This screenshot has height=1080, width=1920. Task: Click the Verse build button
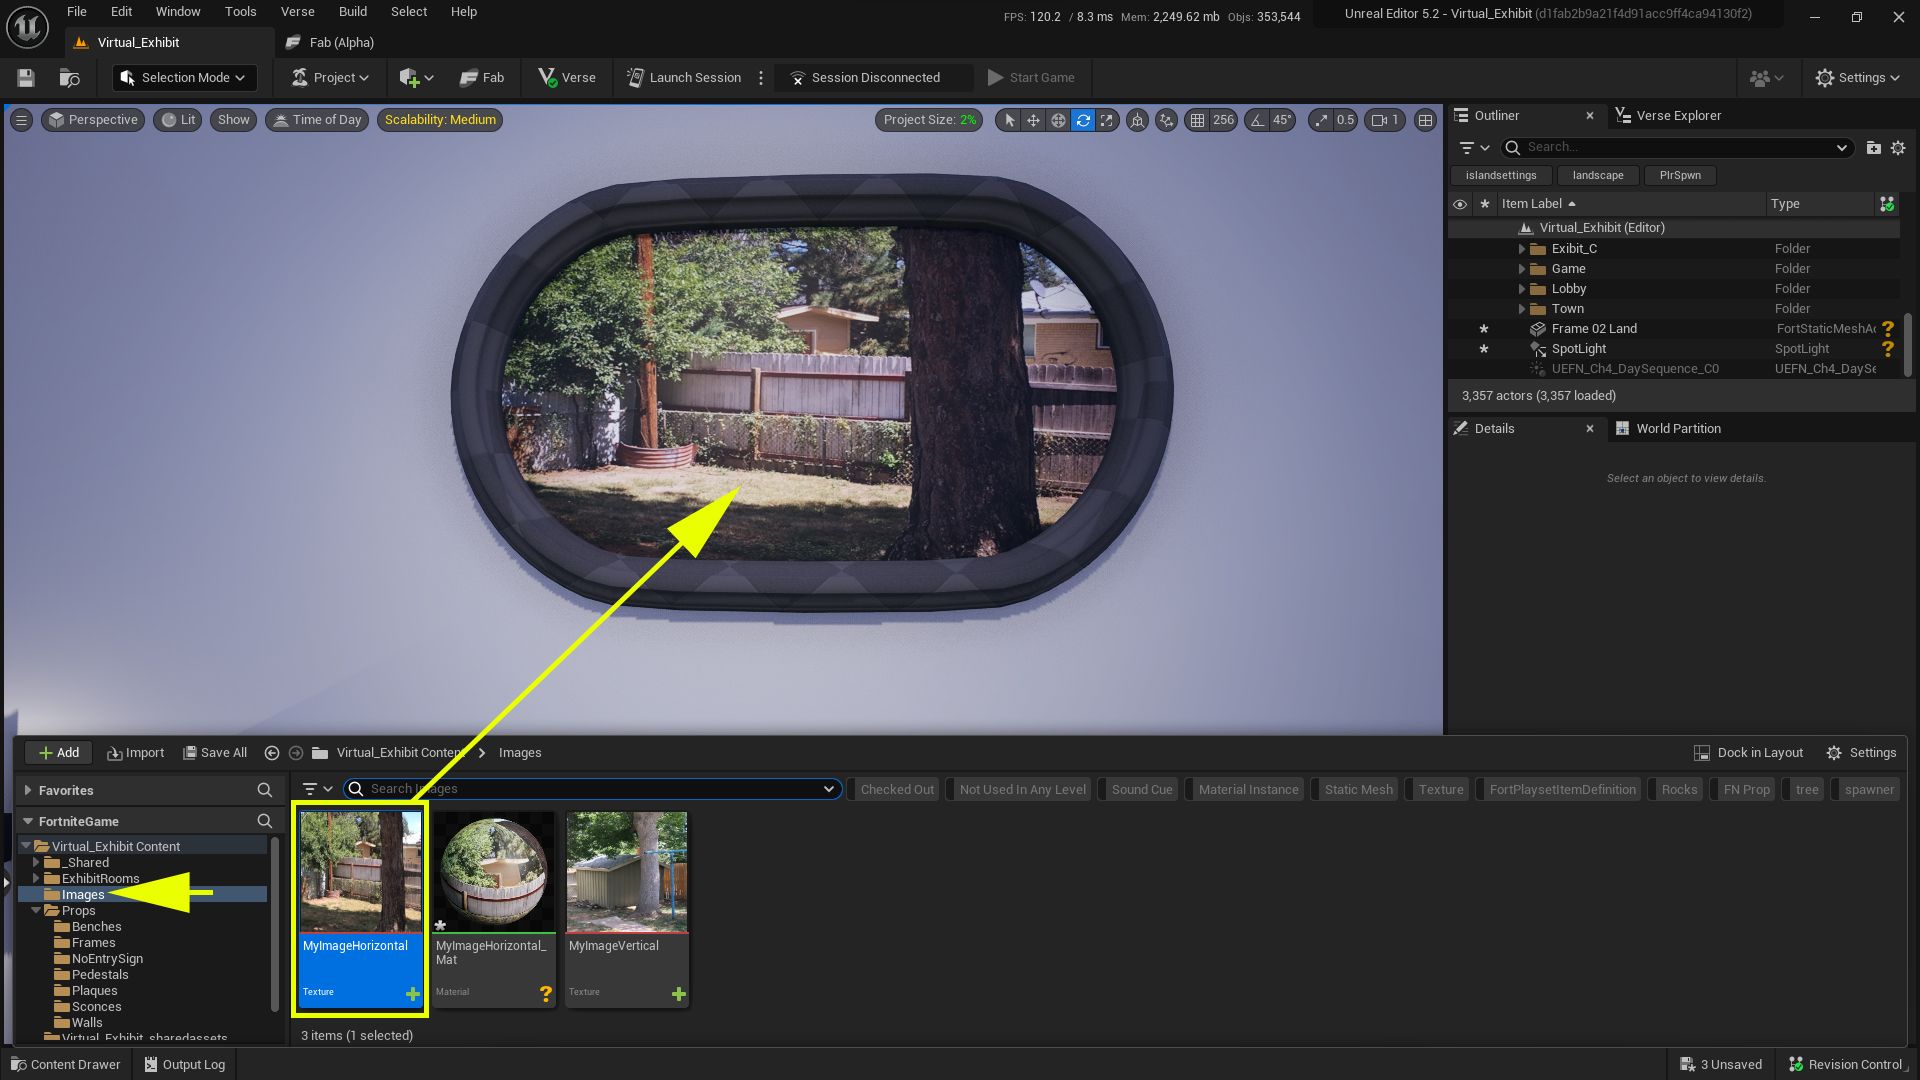pos(567,78)
